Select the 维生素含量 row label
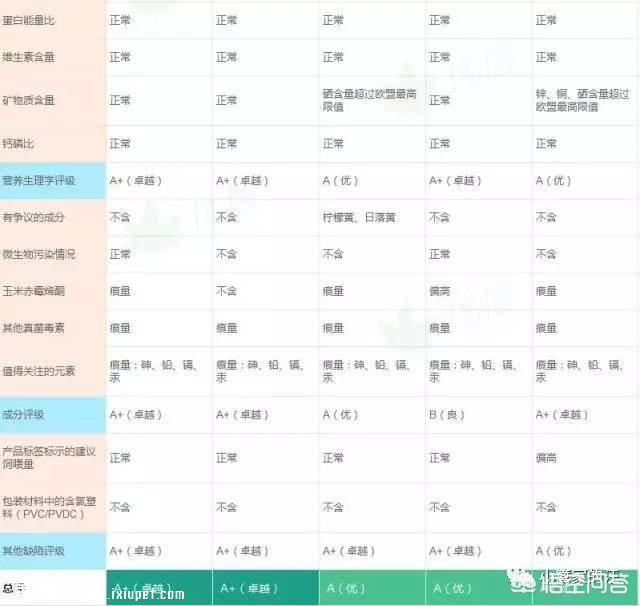 [28, 57]
